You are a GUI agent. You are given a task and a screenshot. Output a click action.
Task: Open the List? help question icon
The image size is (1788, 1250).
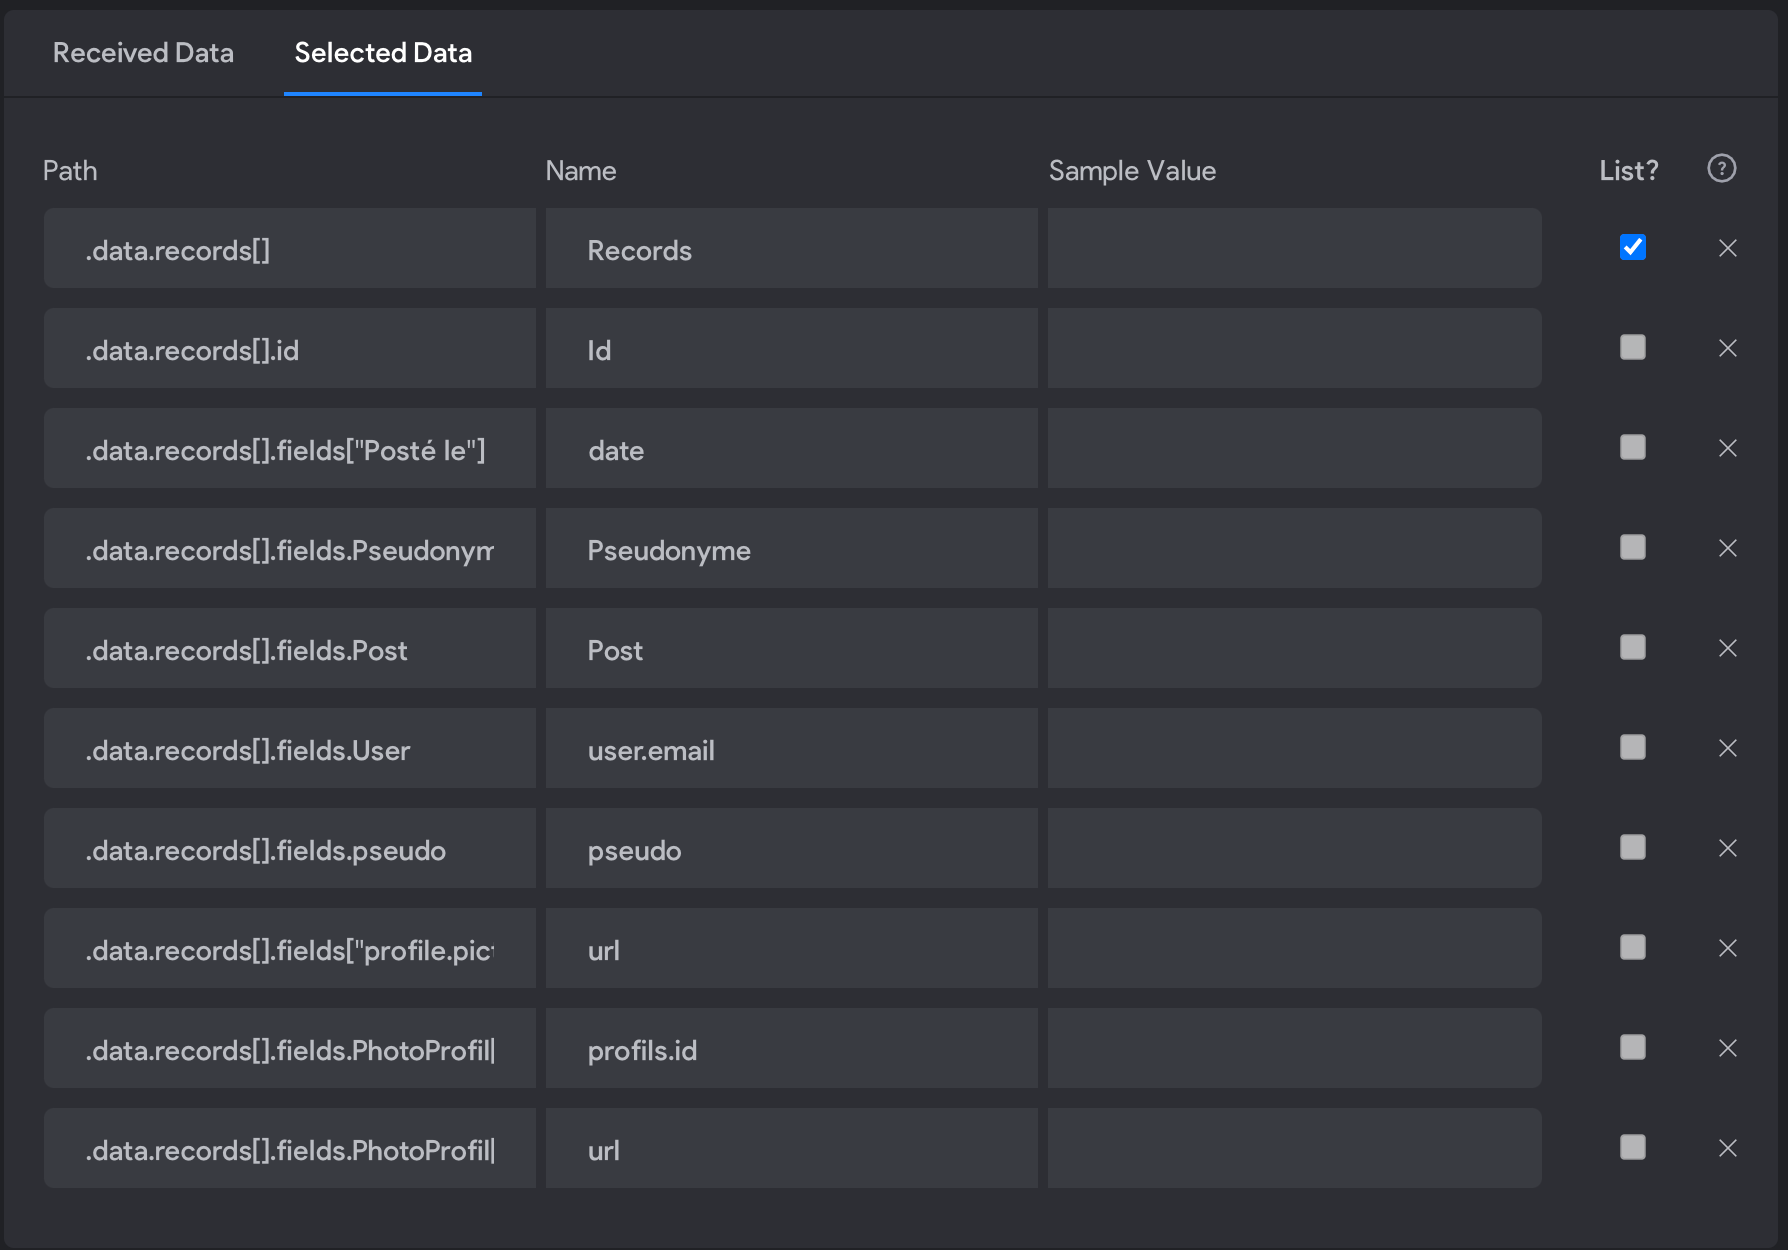1721,169
